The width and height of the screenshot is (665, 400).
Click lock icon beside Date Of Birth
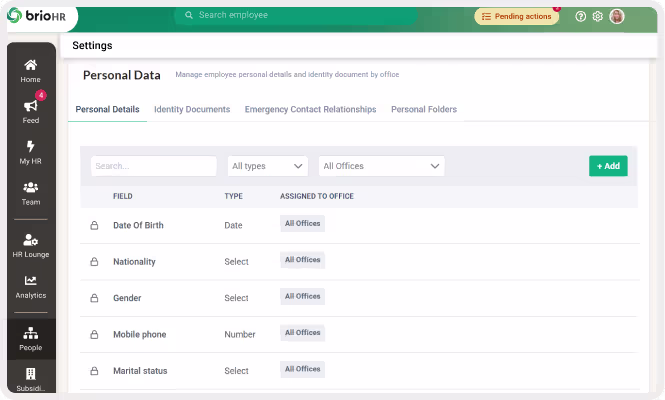pos(94,226)
